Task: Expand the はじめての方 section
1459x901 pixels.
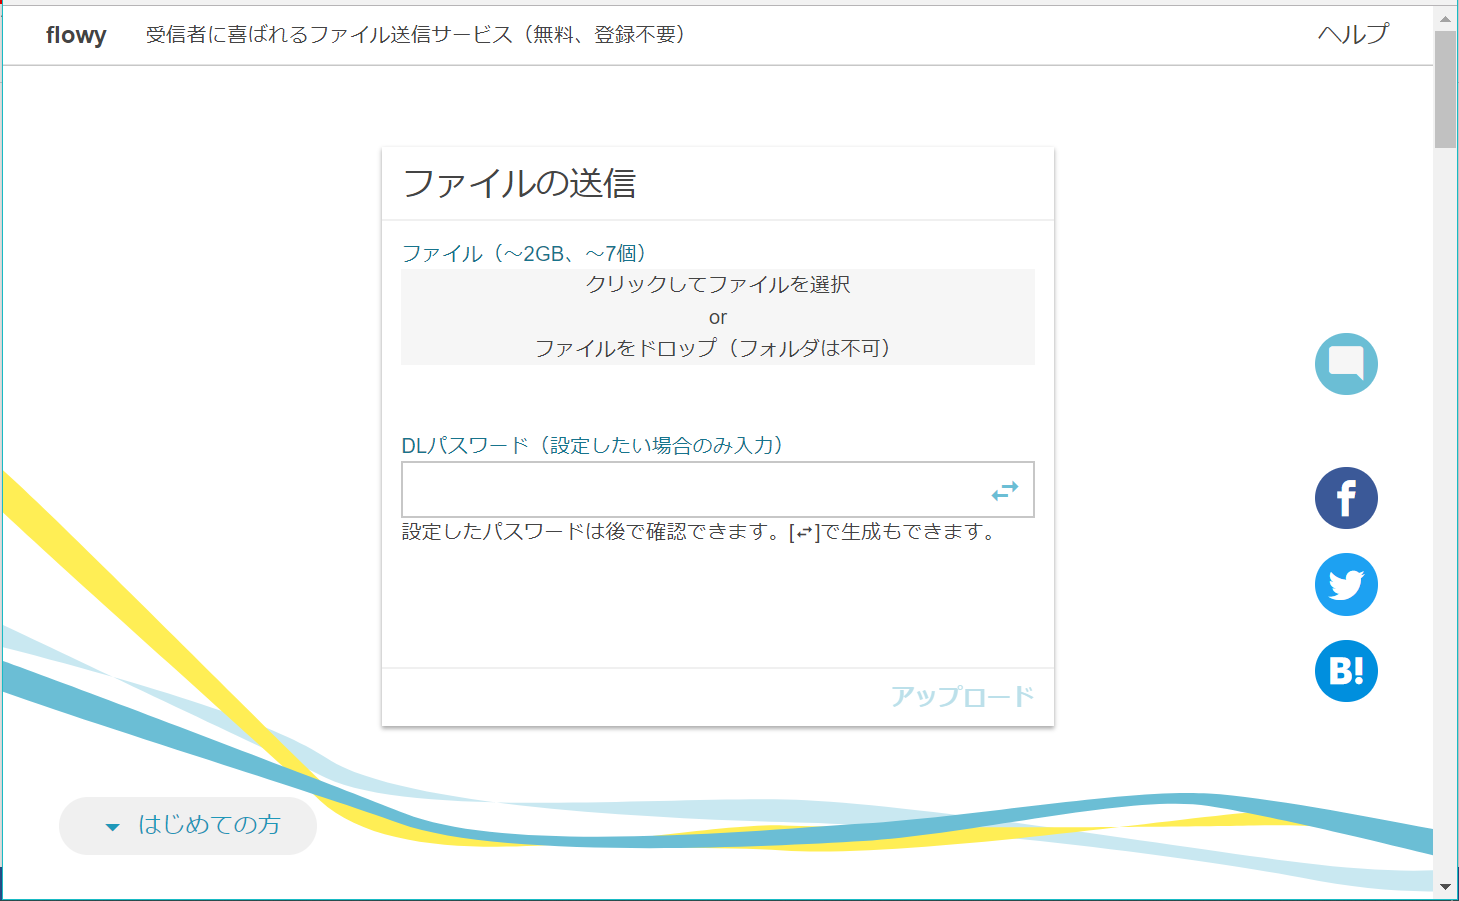Action: click(188, 826)
